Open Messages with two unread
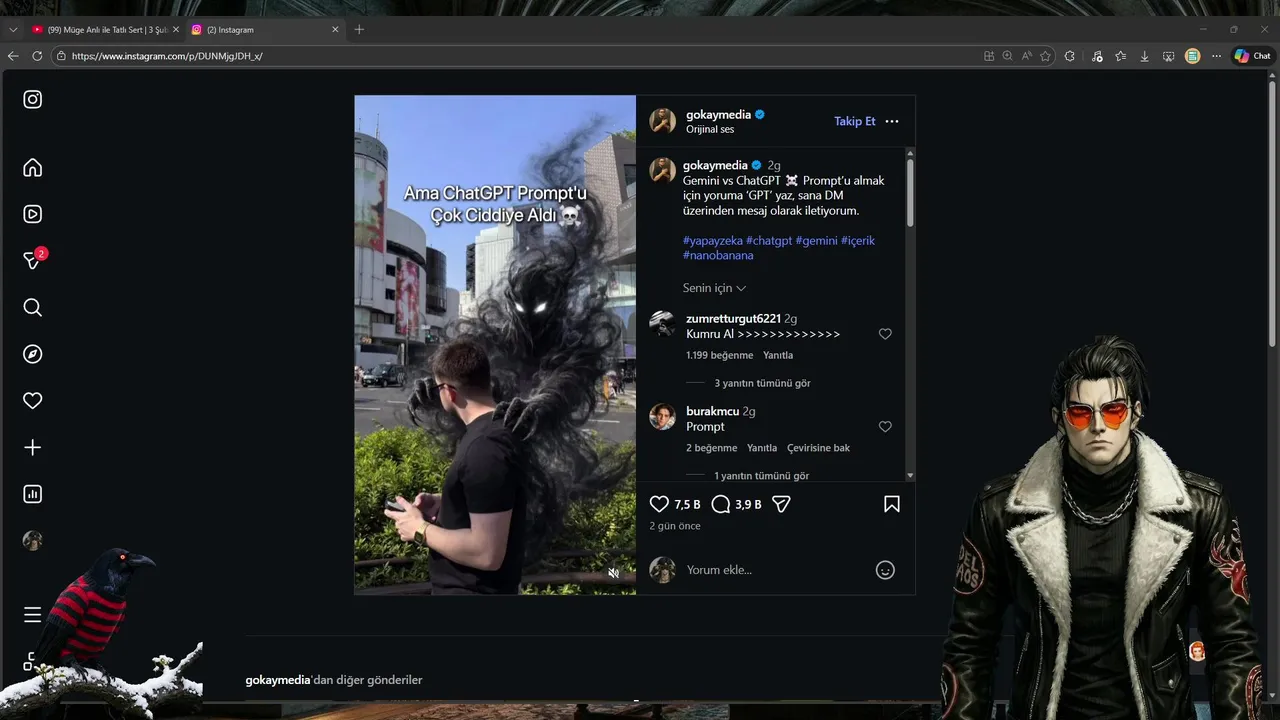The image size is (1280, 720). pos(33,260)
